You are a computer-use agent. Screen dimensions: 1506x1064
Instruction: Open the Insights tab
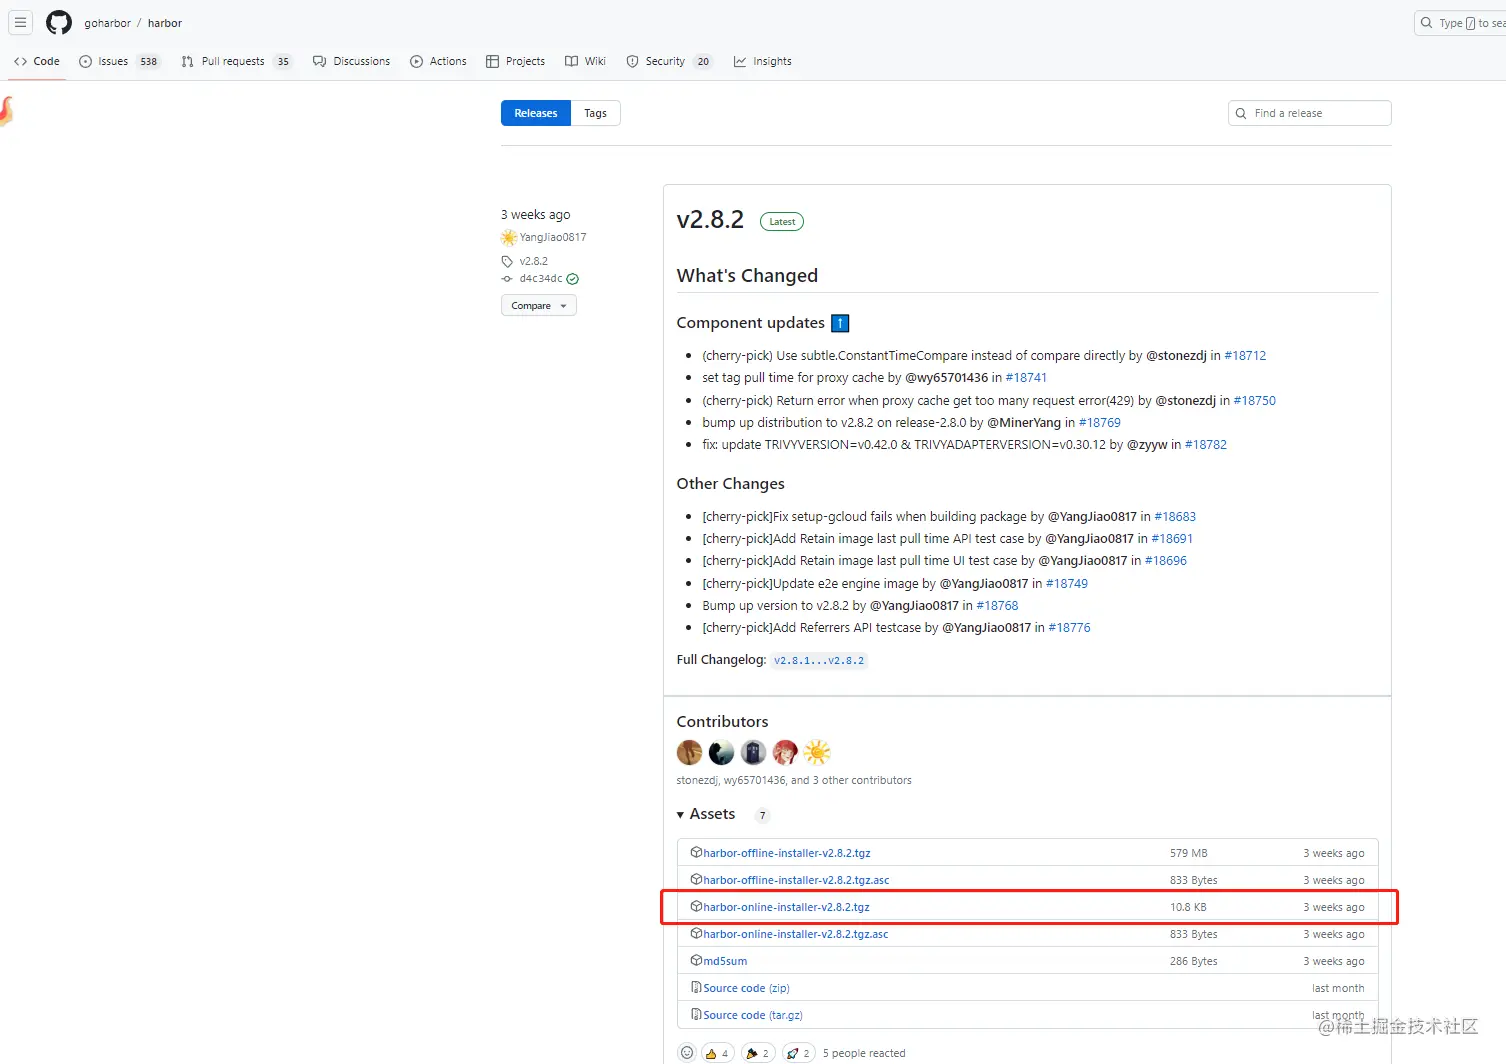762,61
